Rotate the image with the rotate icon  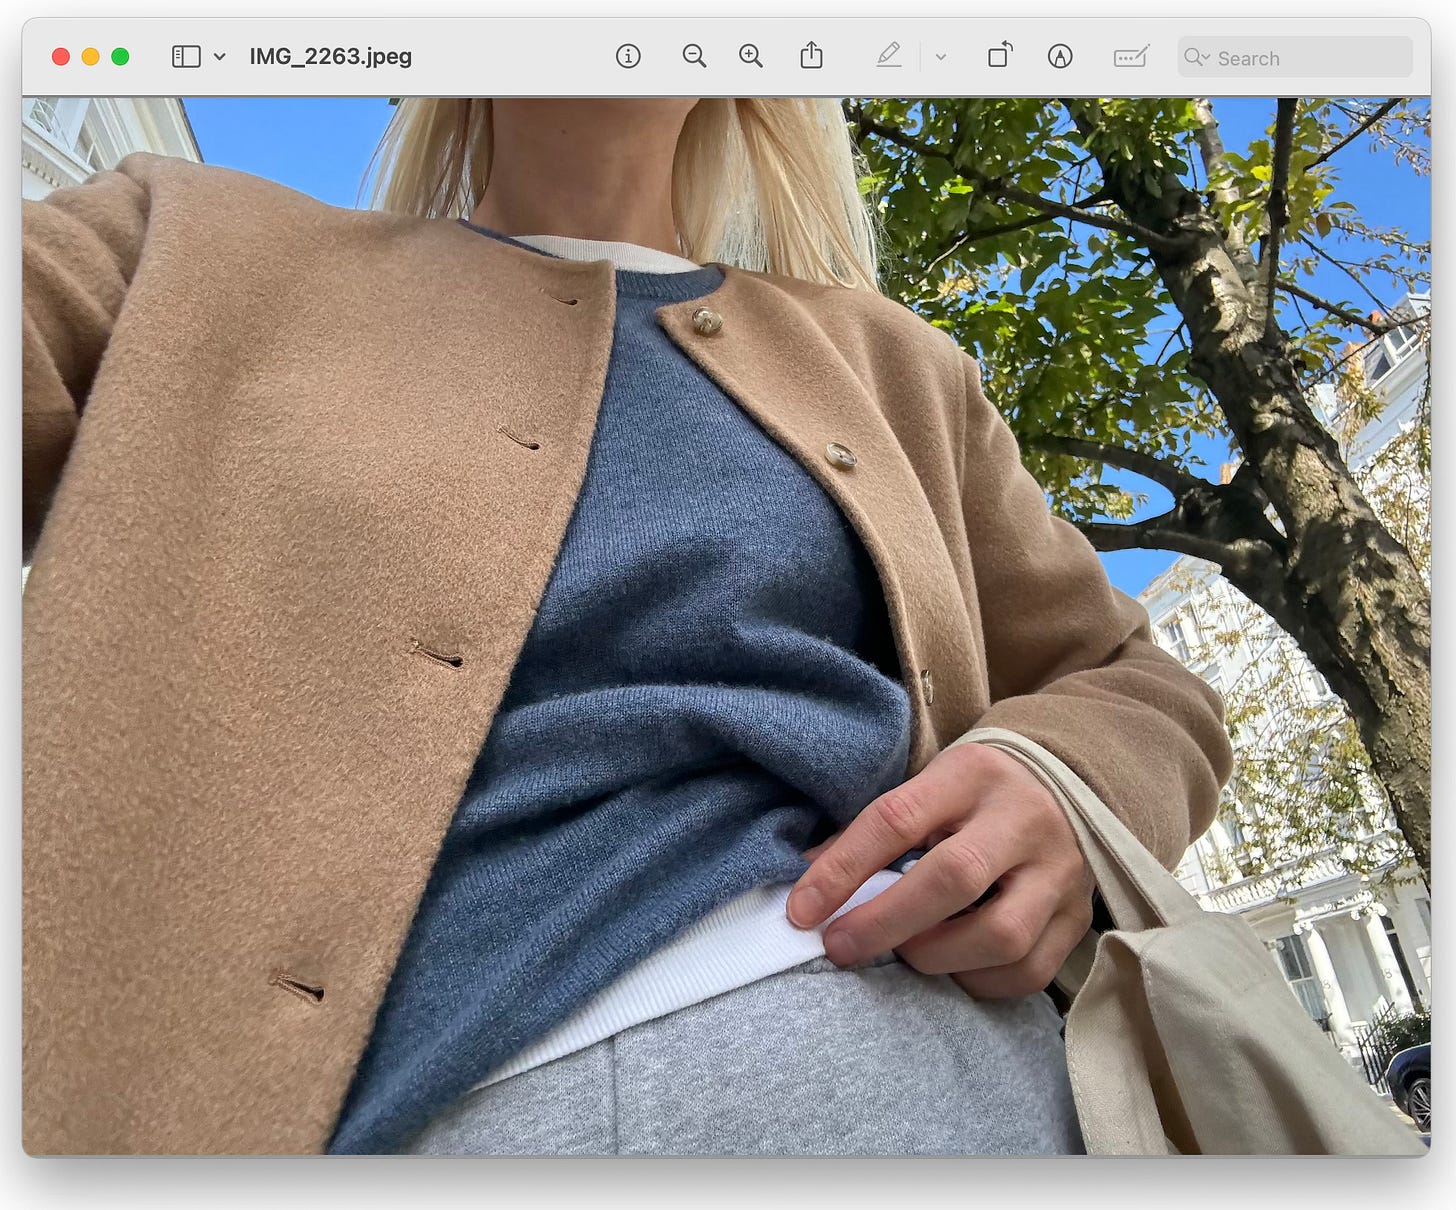pos(1000,55)
